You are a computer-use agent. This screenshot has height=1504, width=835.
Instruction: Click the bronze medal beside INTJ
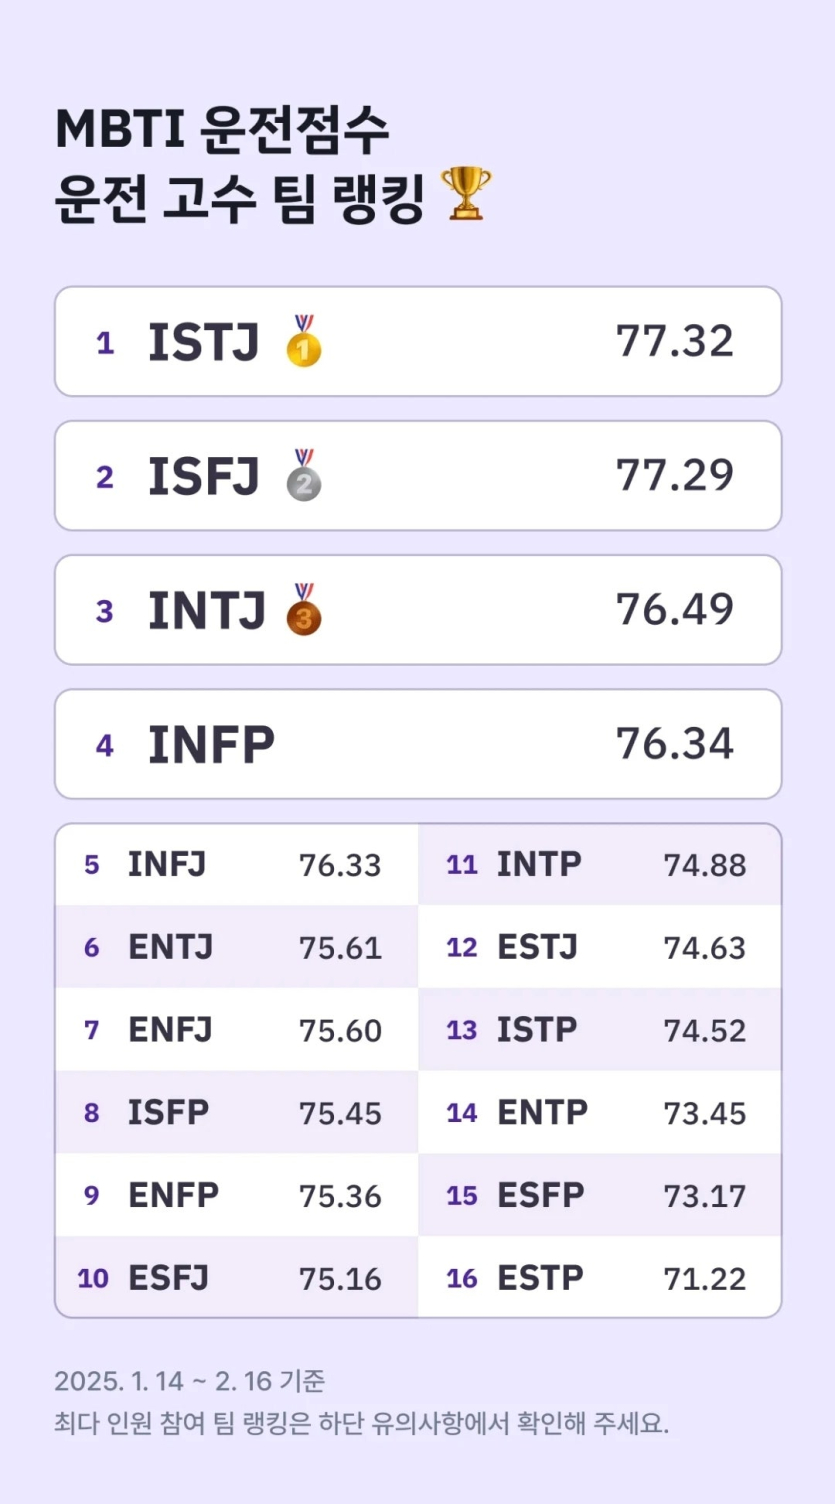(x=304, y=609)
